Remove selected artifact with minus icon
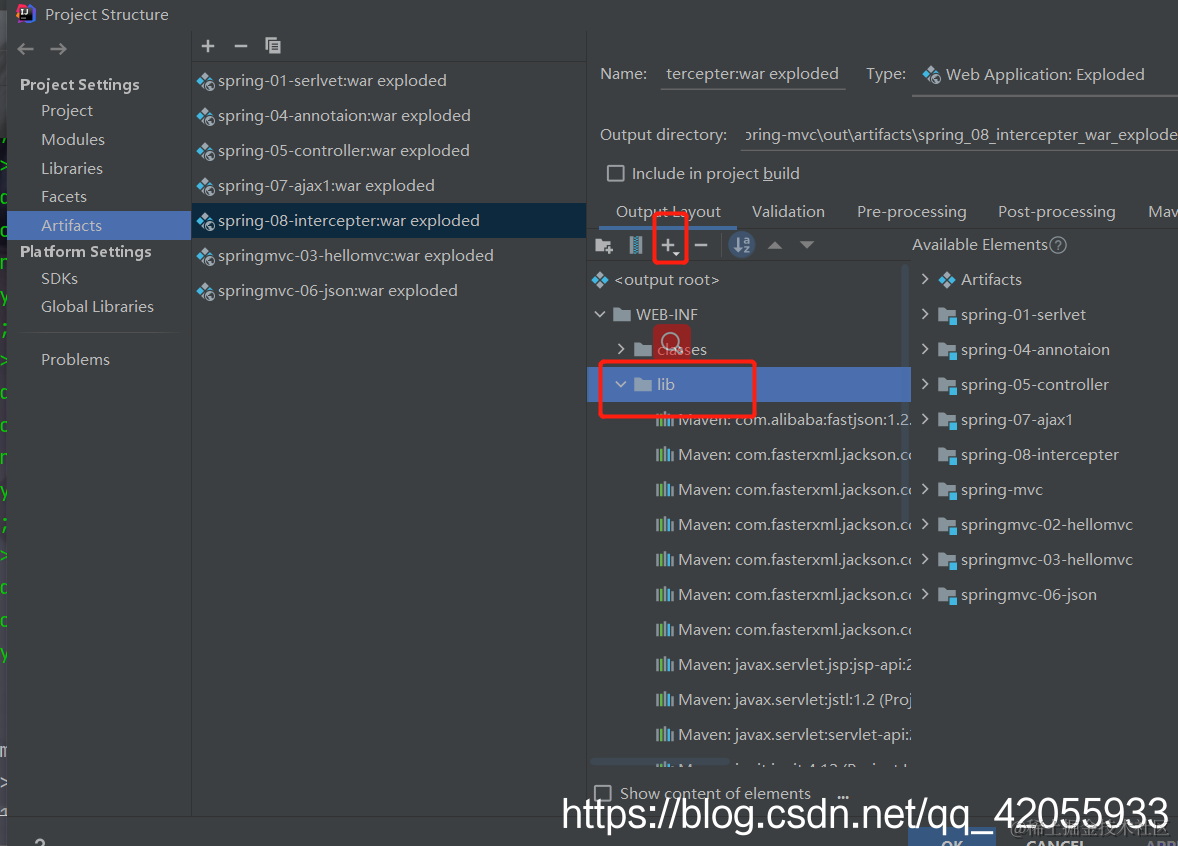This screenshot has width=1178, height=846. point(240,46)
